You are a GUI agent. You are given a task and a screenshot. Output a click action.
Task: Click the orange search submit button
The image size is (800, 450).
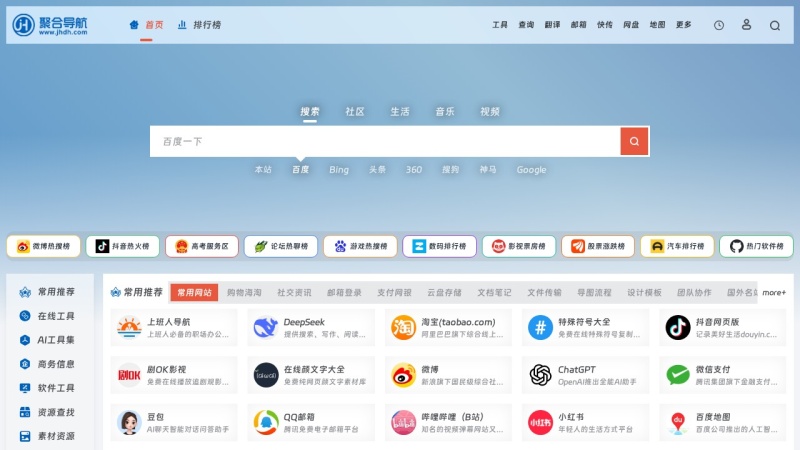[634, 141]
